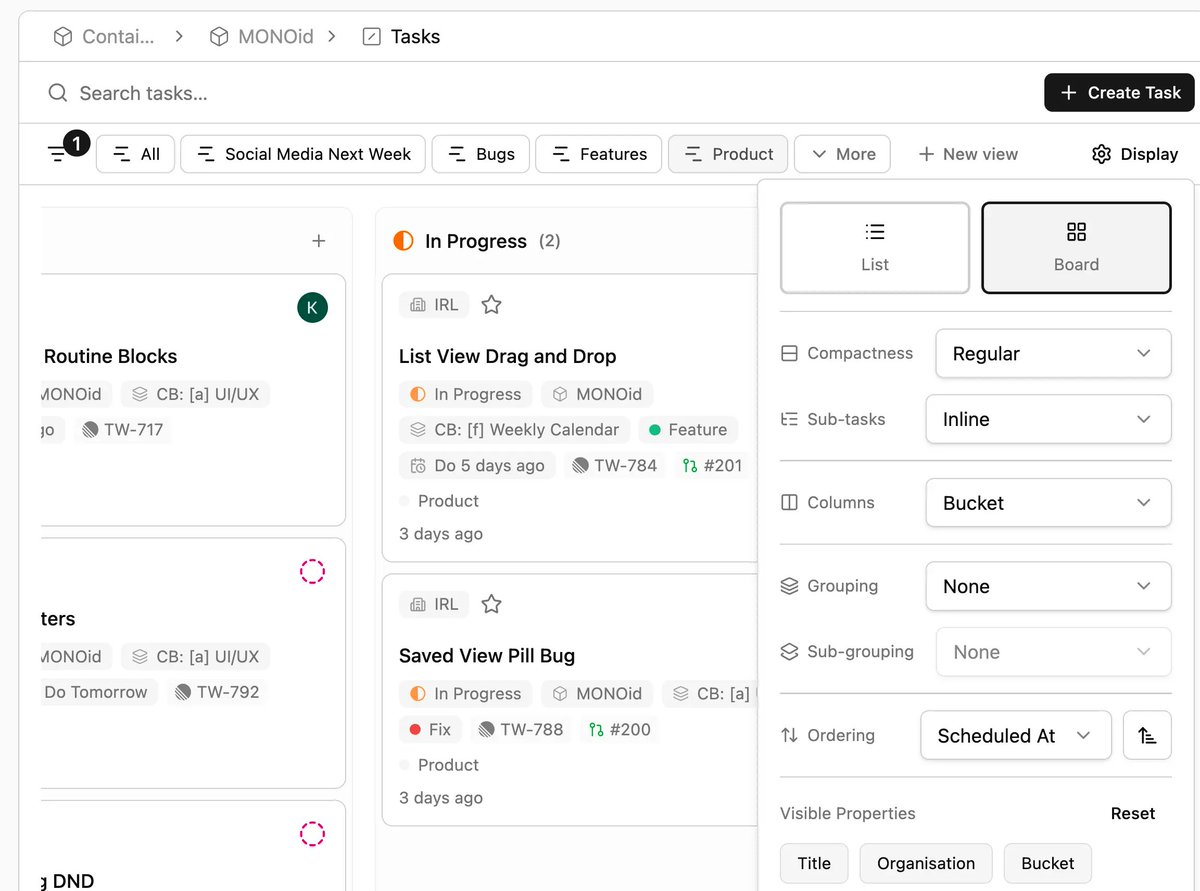The height and width of the screenshot is (891, 1200).
Task: Star the Saved View Pill Bug card
Action: click(x=491, y=604)
